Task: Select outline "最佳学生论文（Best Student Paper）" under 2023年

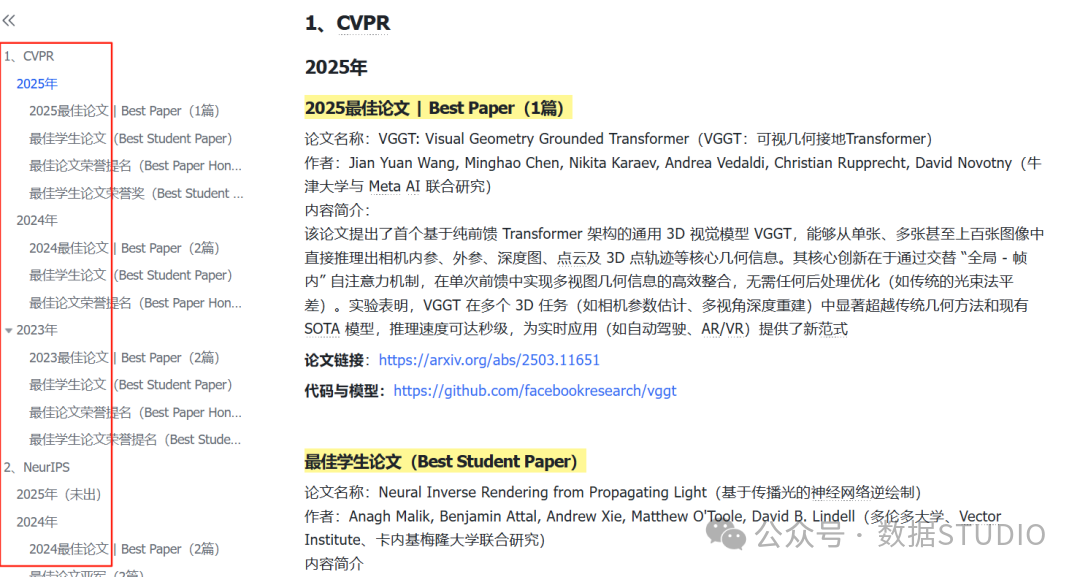Action: [x=130, y=385]
